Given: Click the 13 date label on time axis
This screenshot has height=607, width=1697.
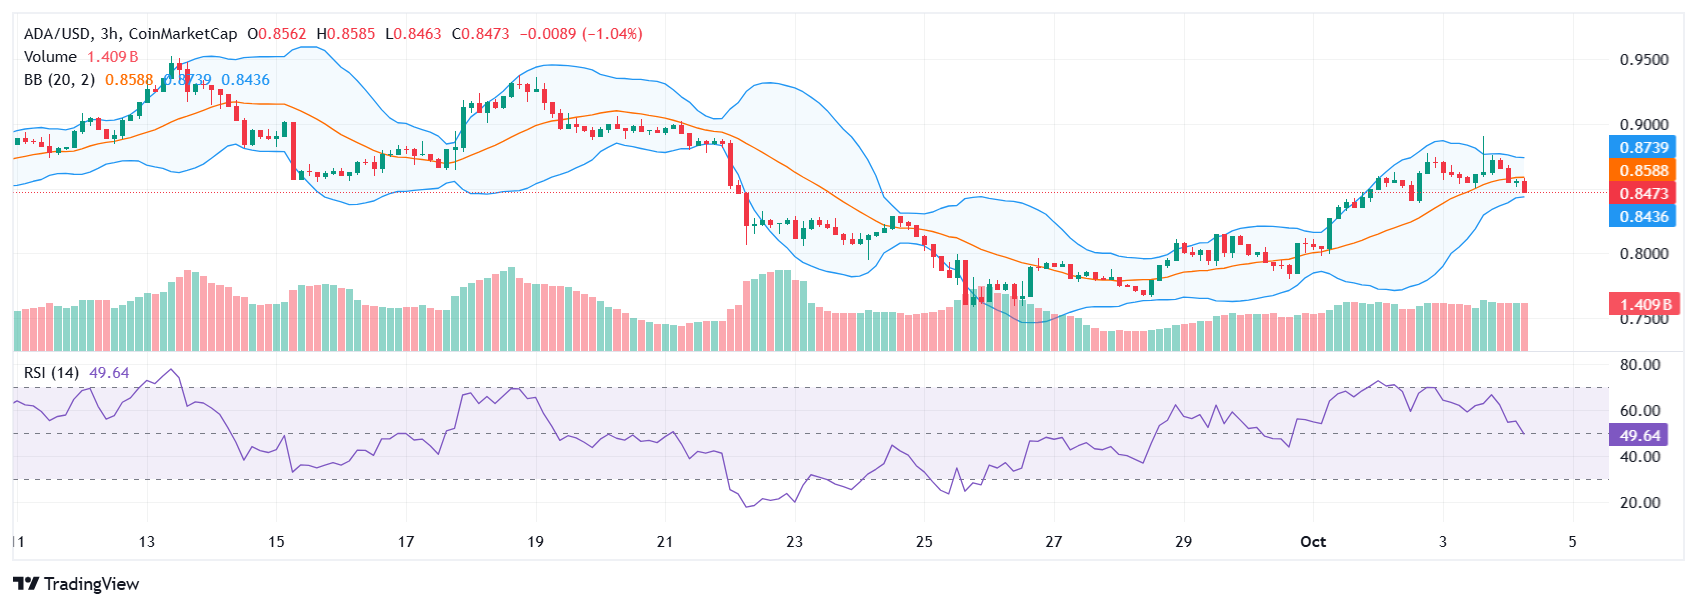Looking at the screenshot, I should tap(147, 542).
